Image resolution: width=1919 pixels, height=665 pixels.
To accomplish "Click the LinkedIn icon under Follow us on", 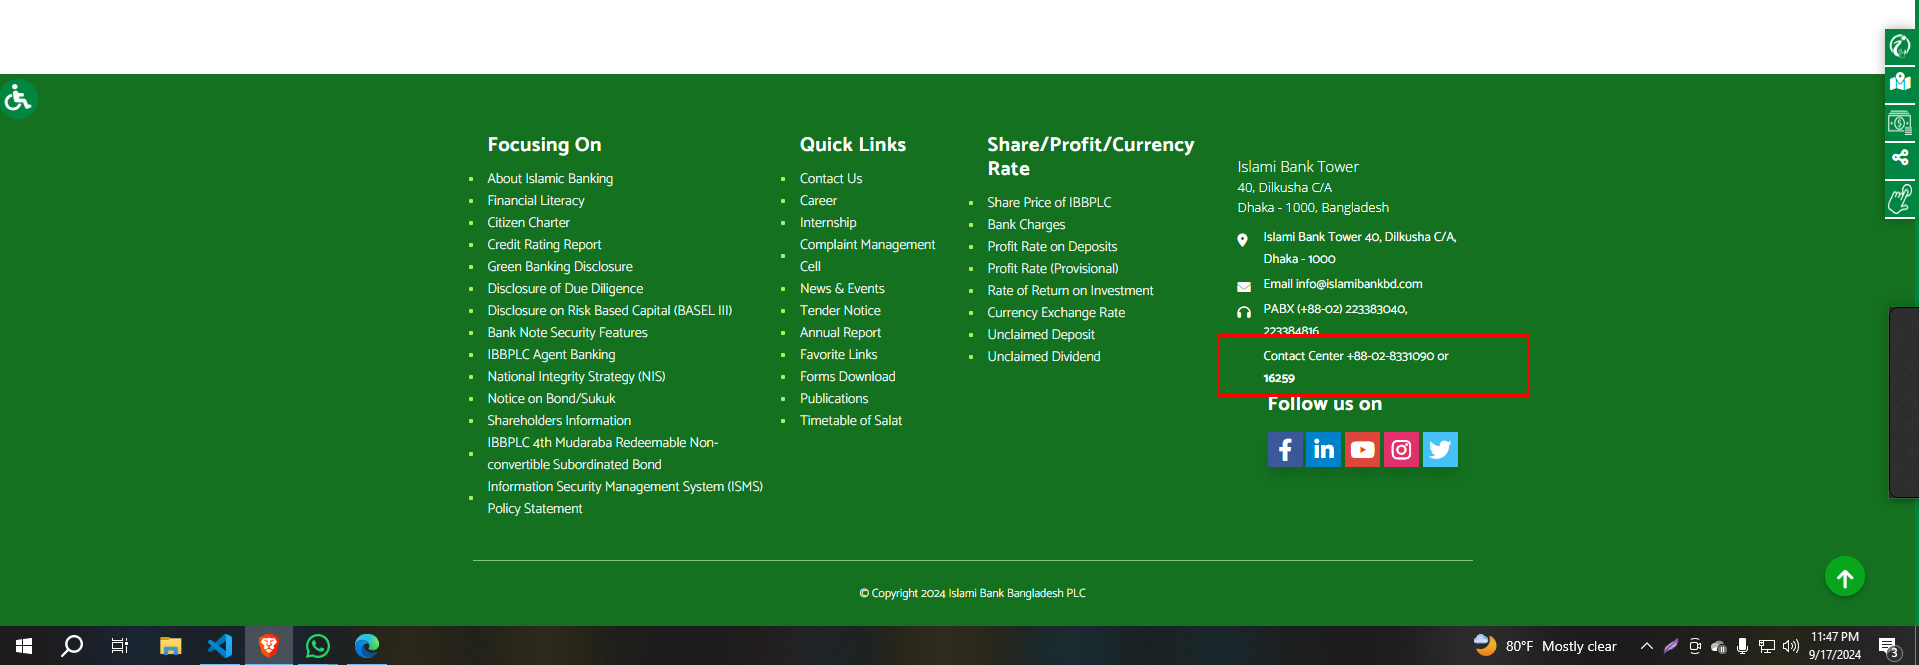I will pyautogui.click(x=1323, y=450).
